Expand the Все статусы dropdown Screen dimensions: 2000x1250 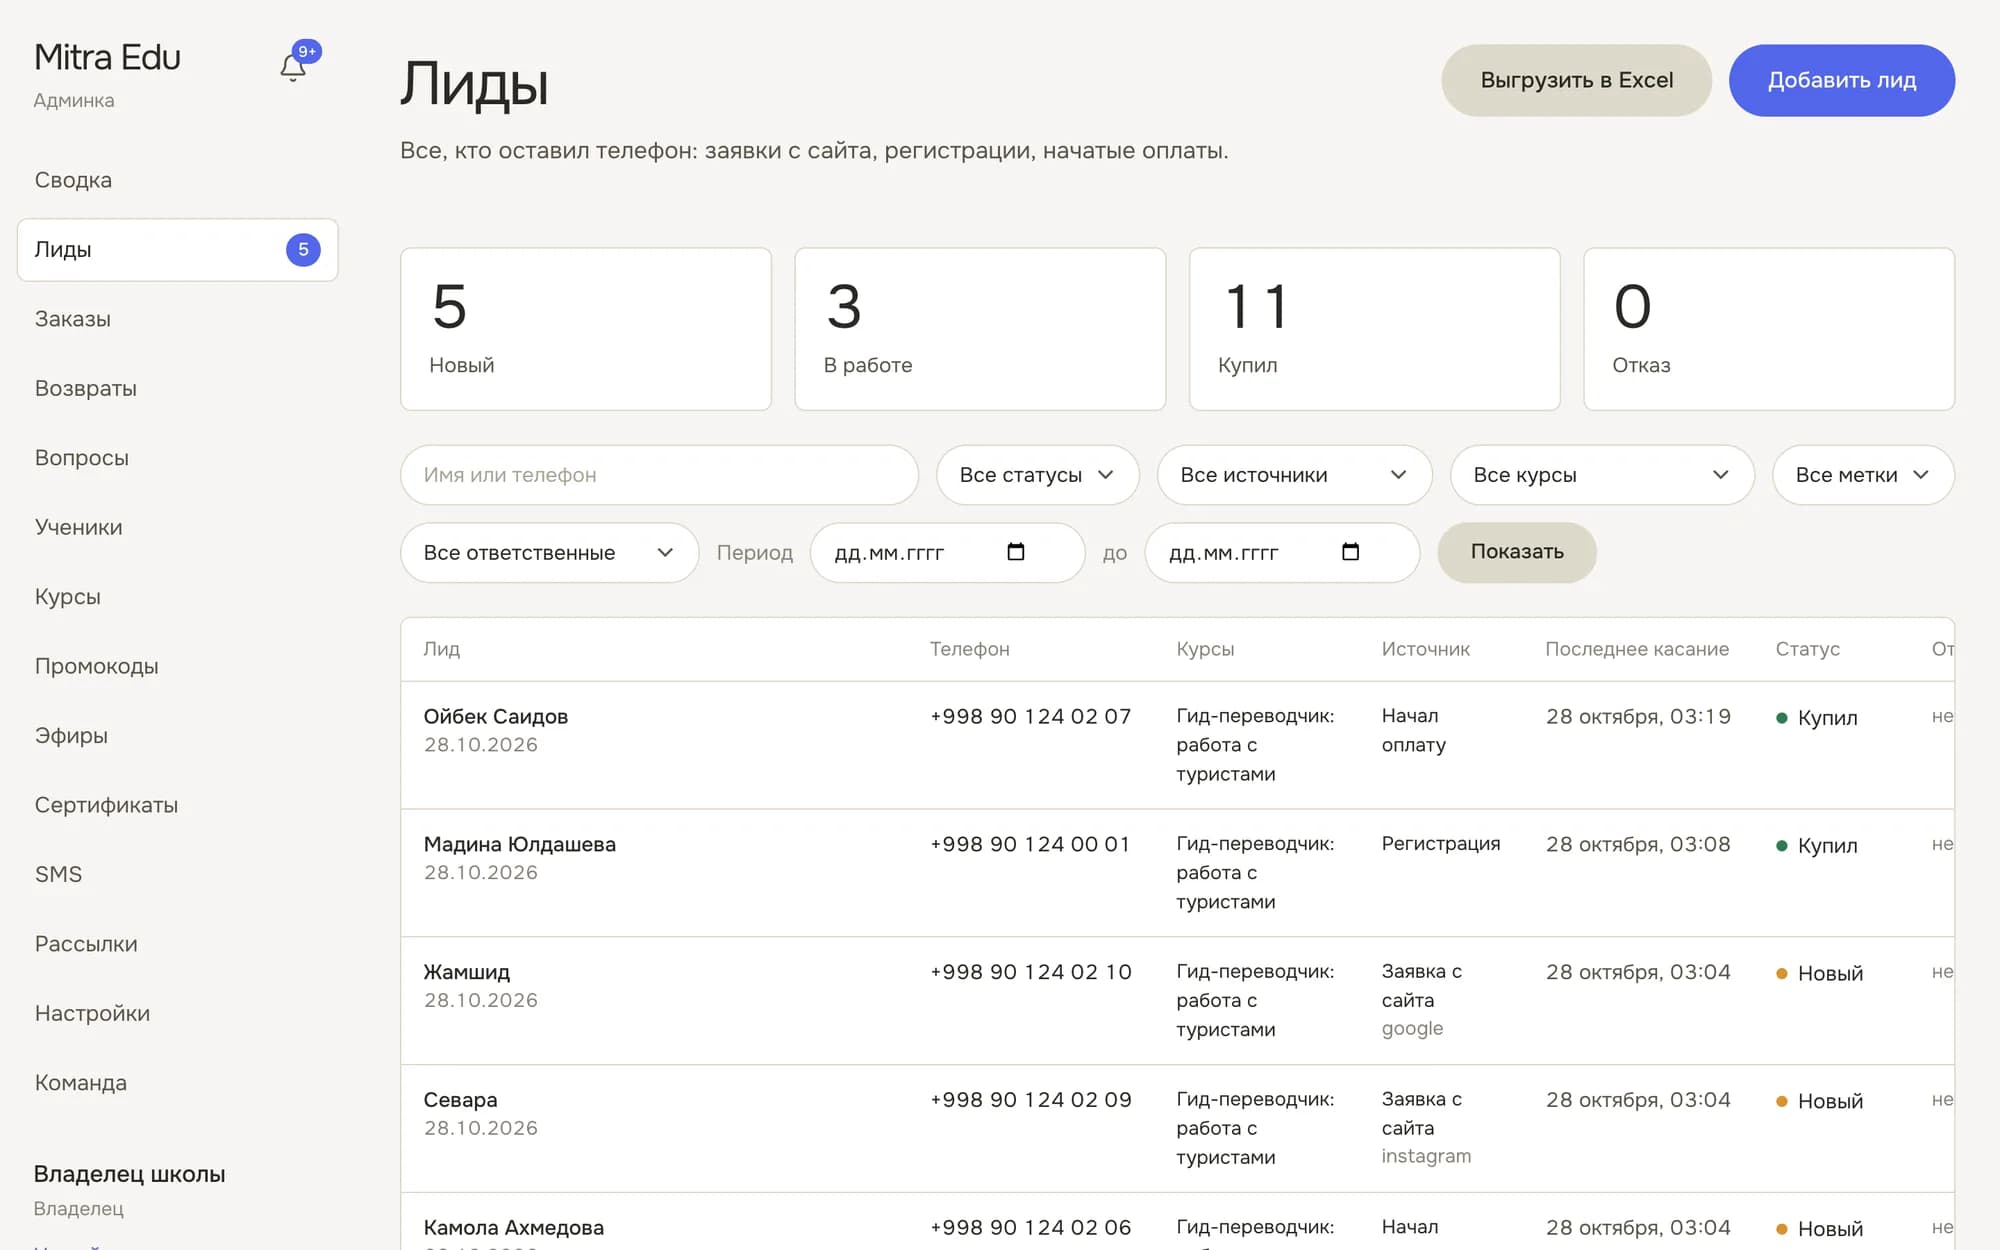click(1037, 475)
